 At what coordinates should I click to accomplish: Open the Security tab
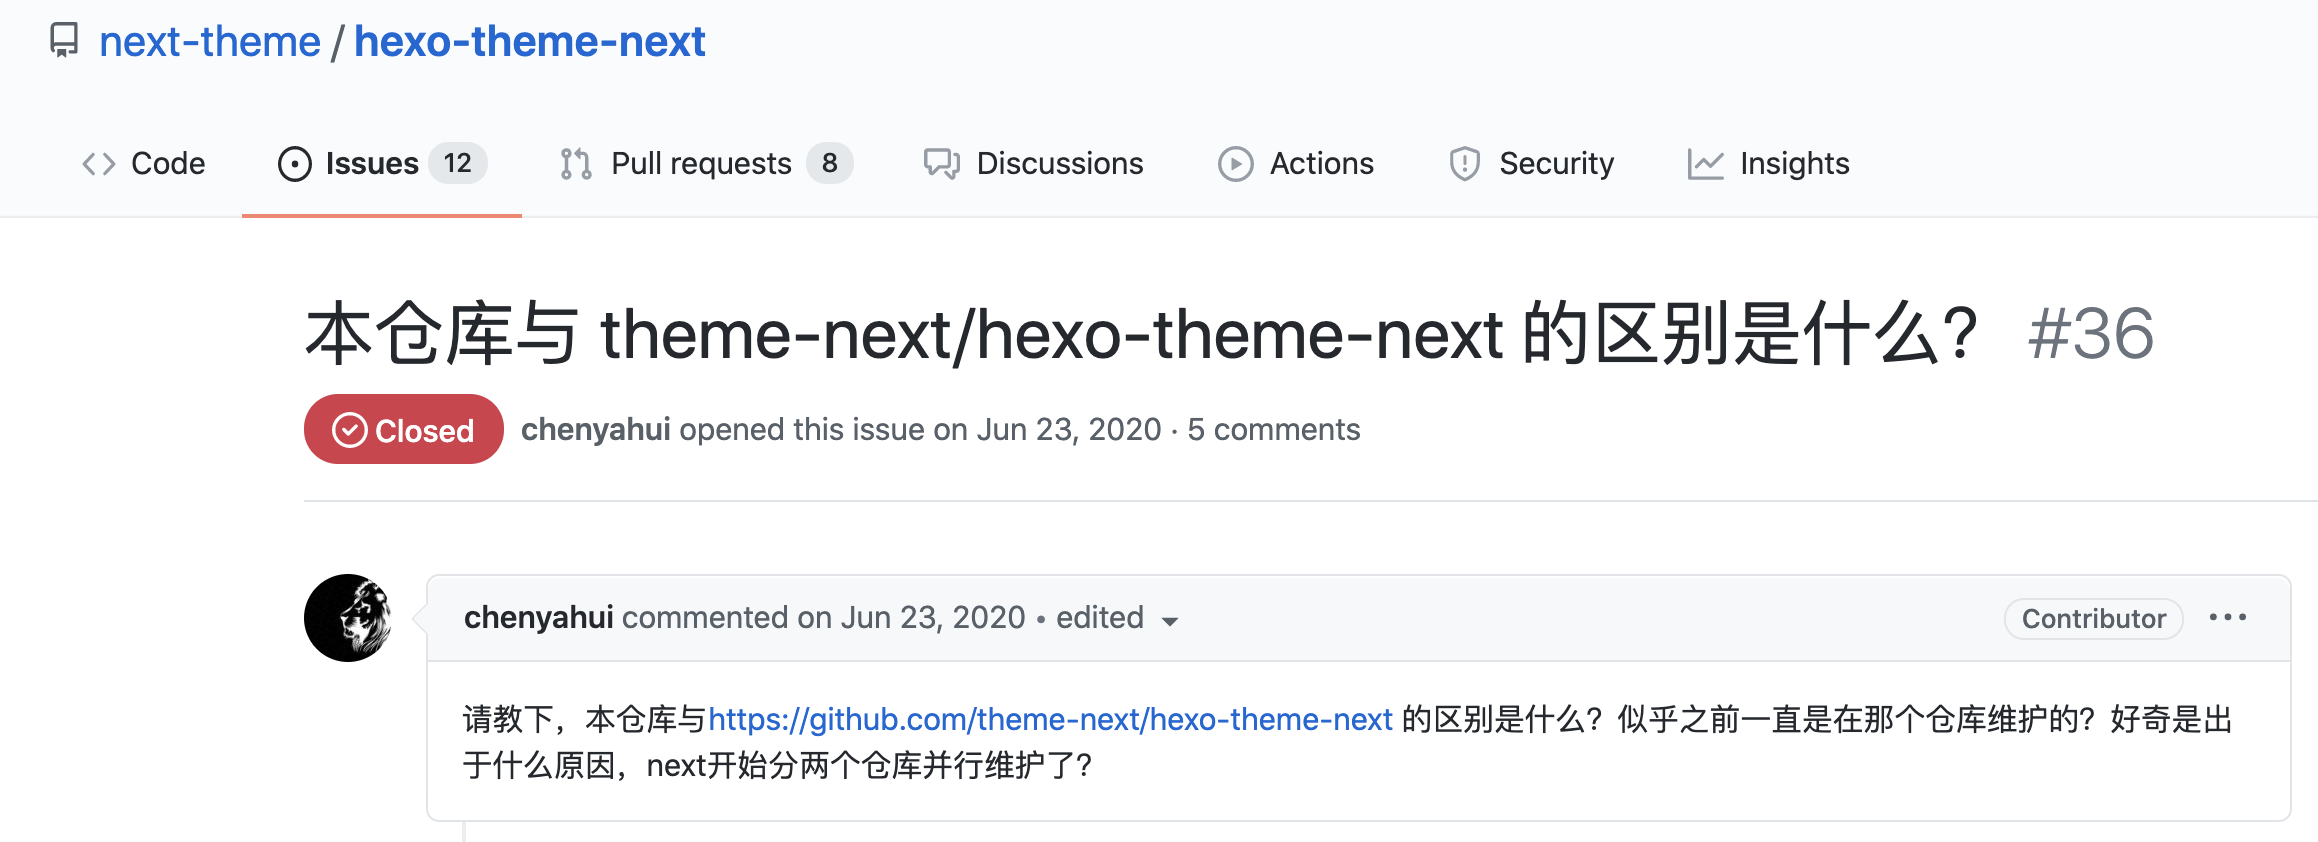coord(1556,164)
